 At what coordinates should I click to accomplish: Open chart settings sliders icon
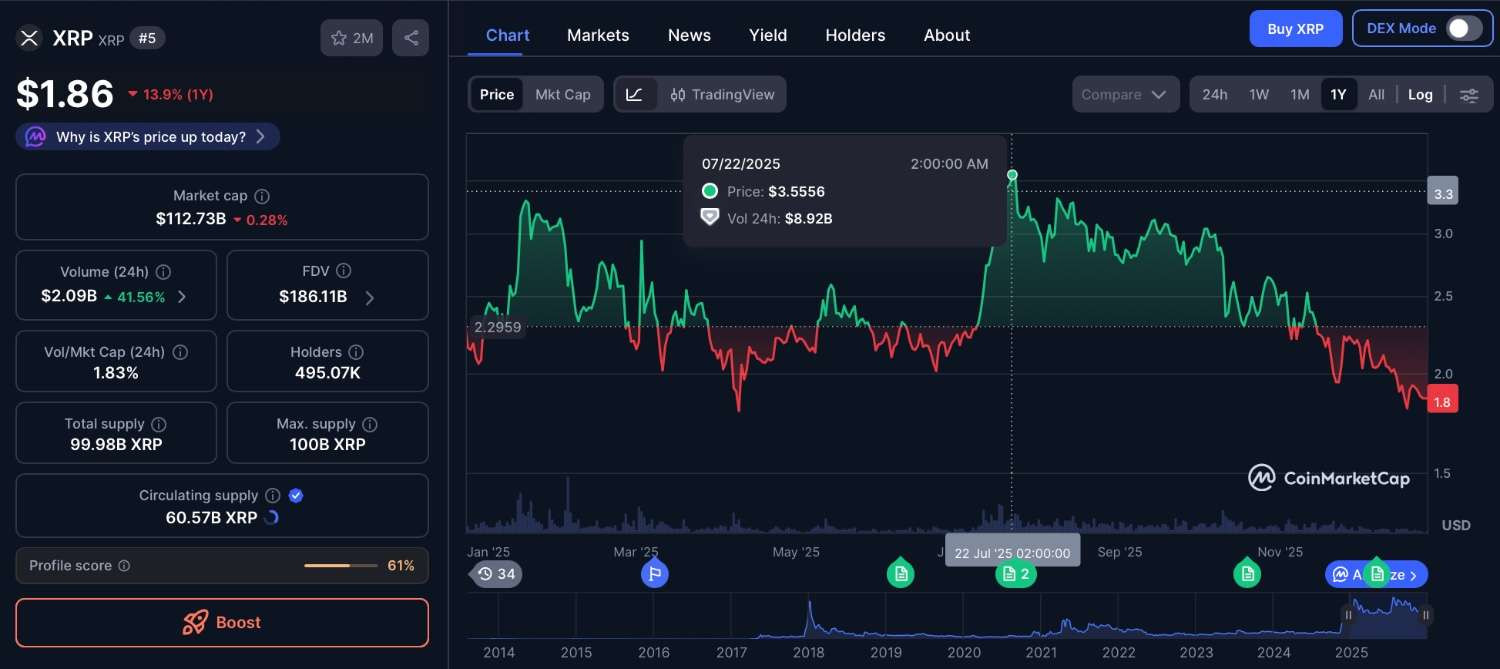pos(1469,95)
